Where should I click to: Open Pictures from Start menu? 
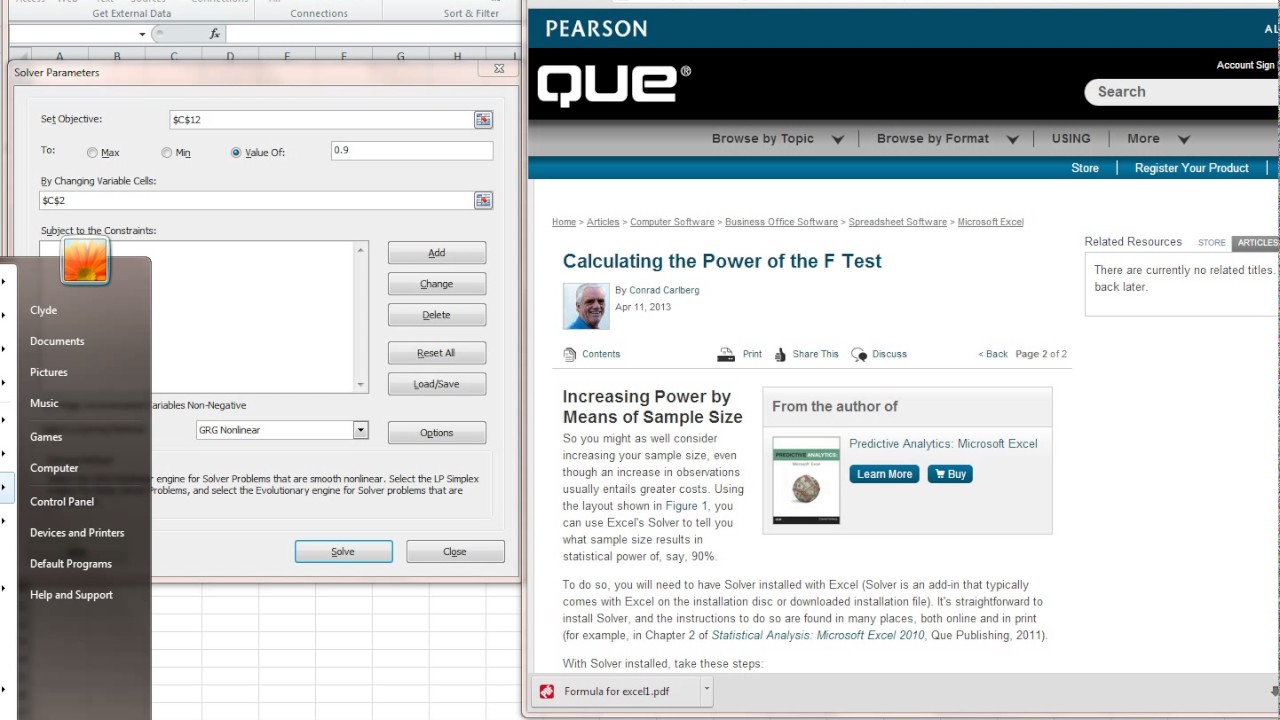click(x=49, y=372)
